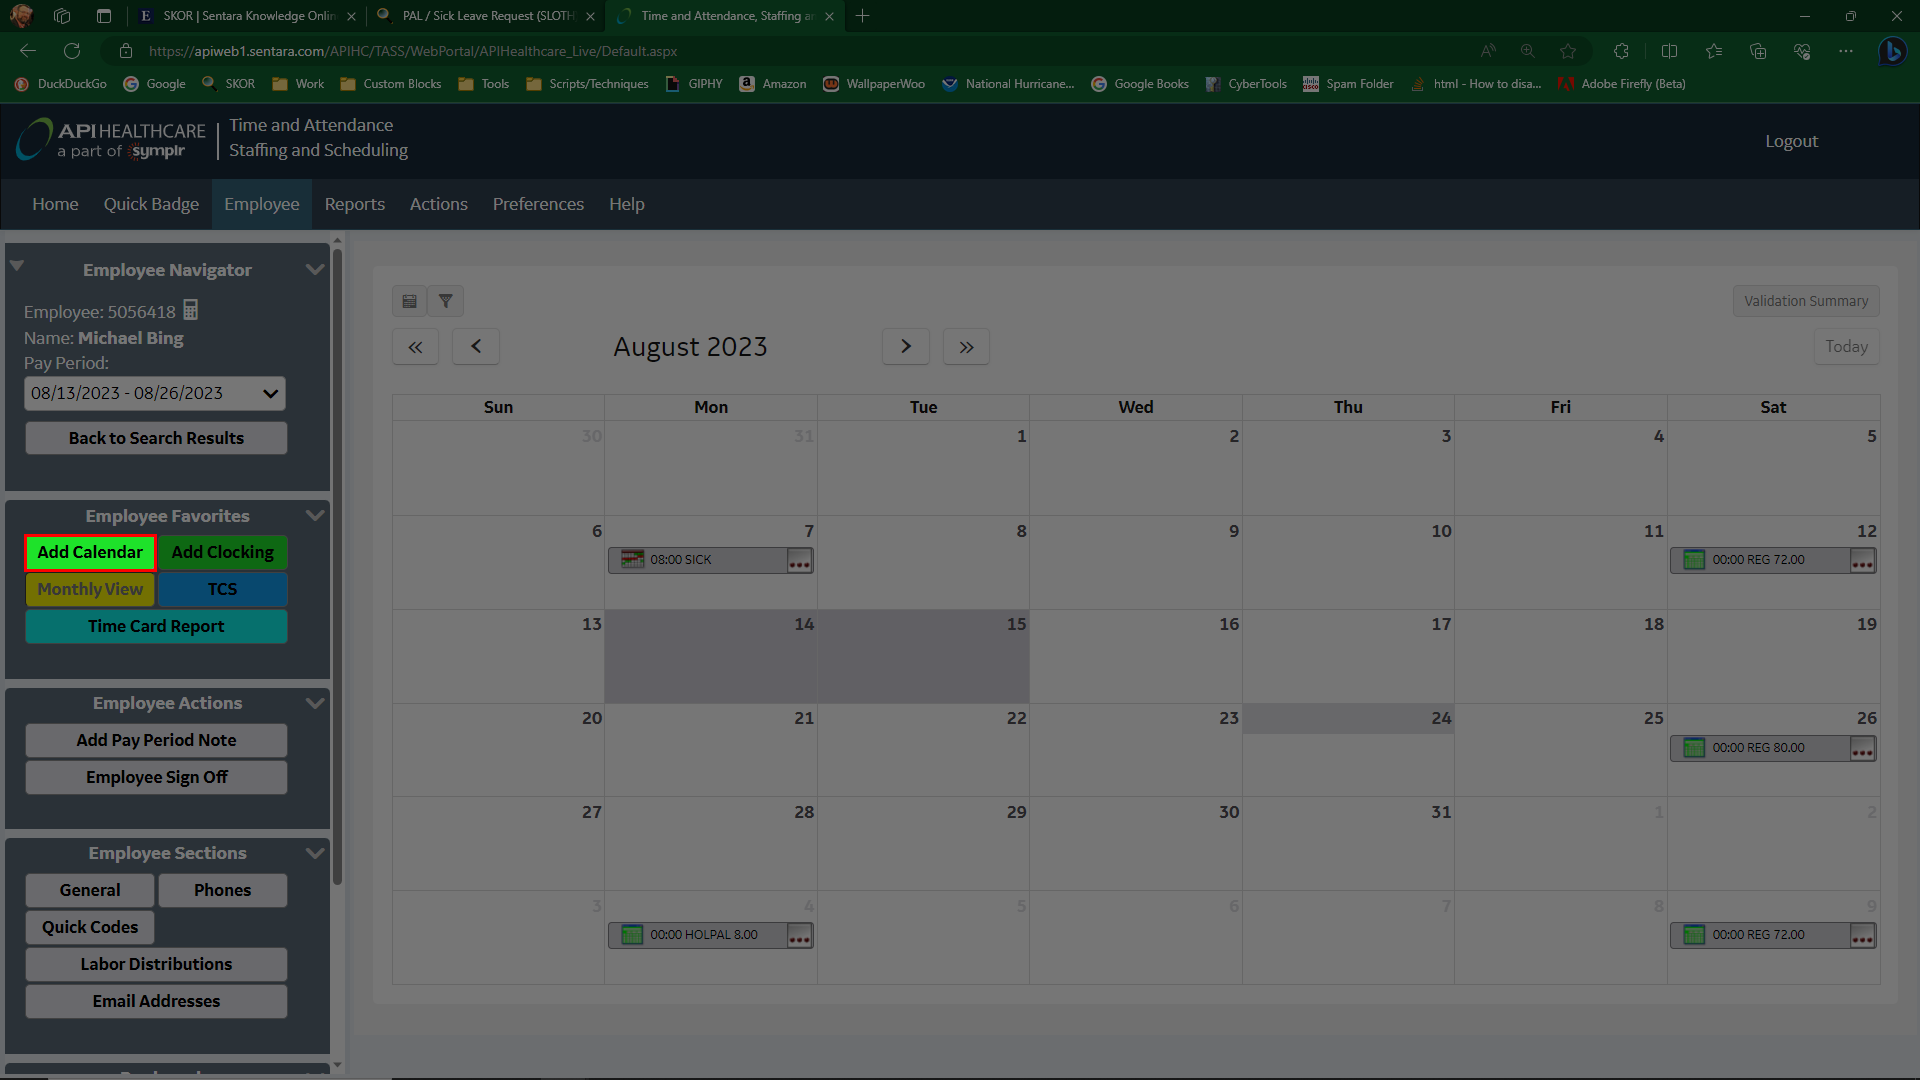Open the Time Card Report
1920x1080 pixels.
coord(156,627)
